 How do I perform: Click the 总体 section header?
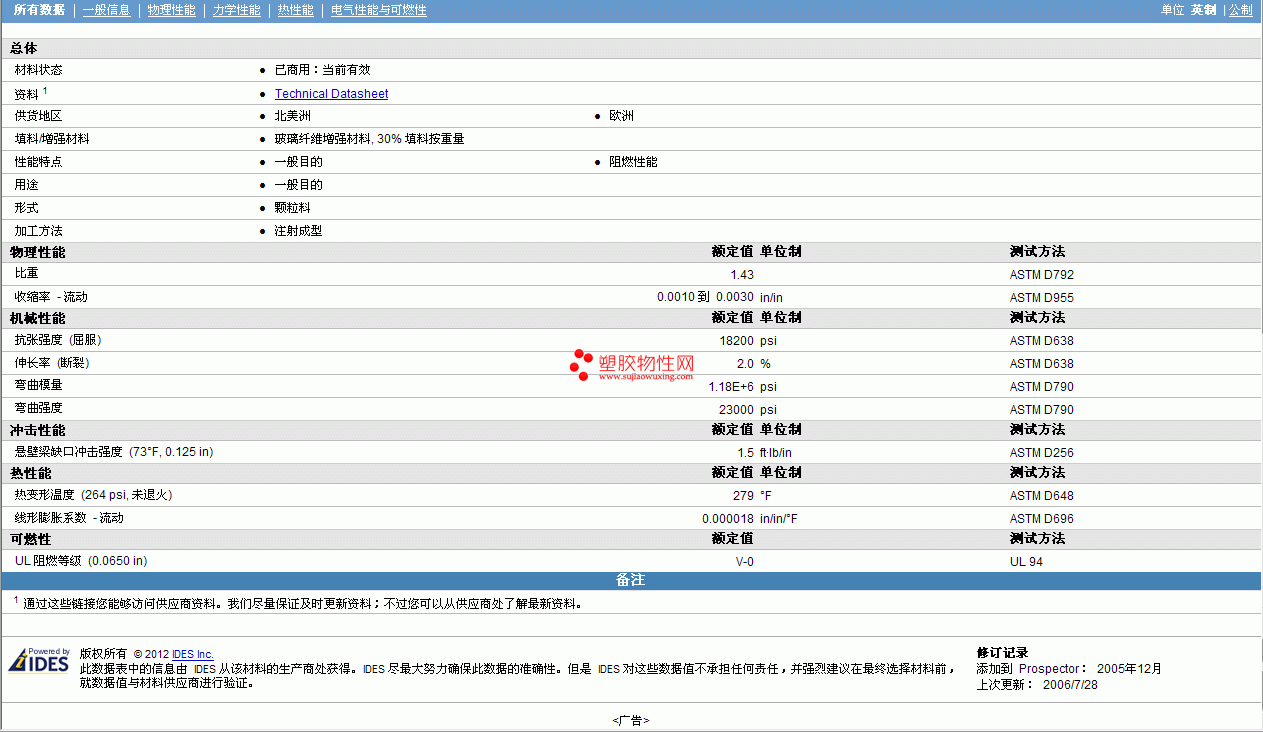24,48
